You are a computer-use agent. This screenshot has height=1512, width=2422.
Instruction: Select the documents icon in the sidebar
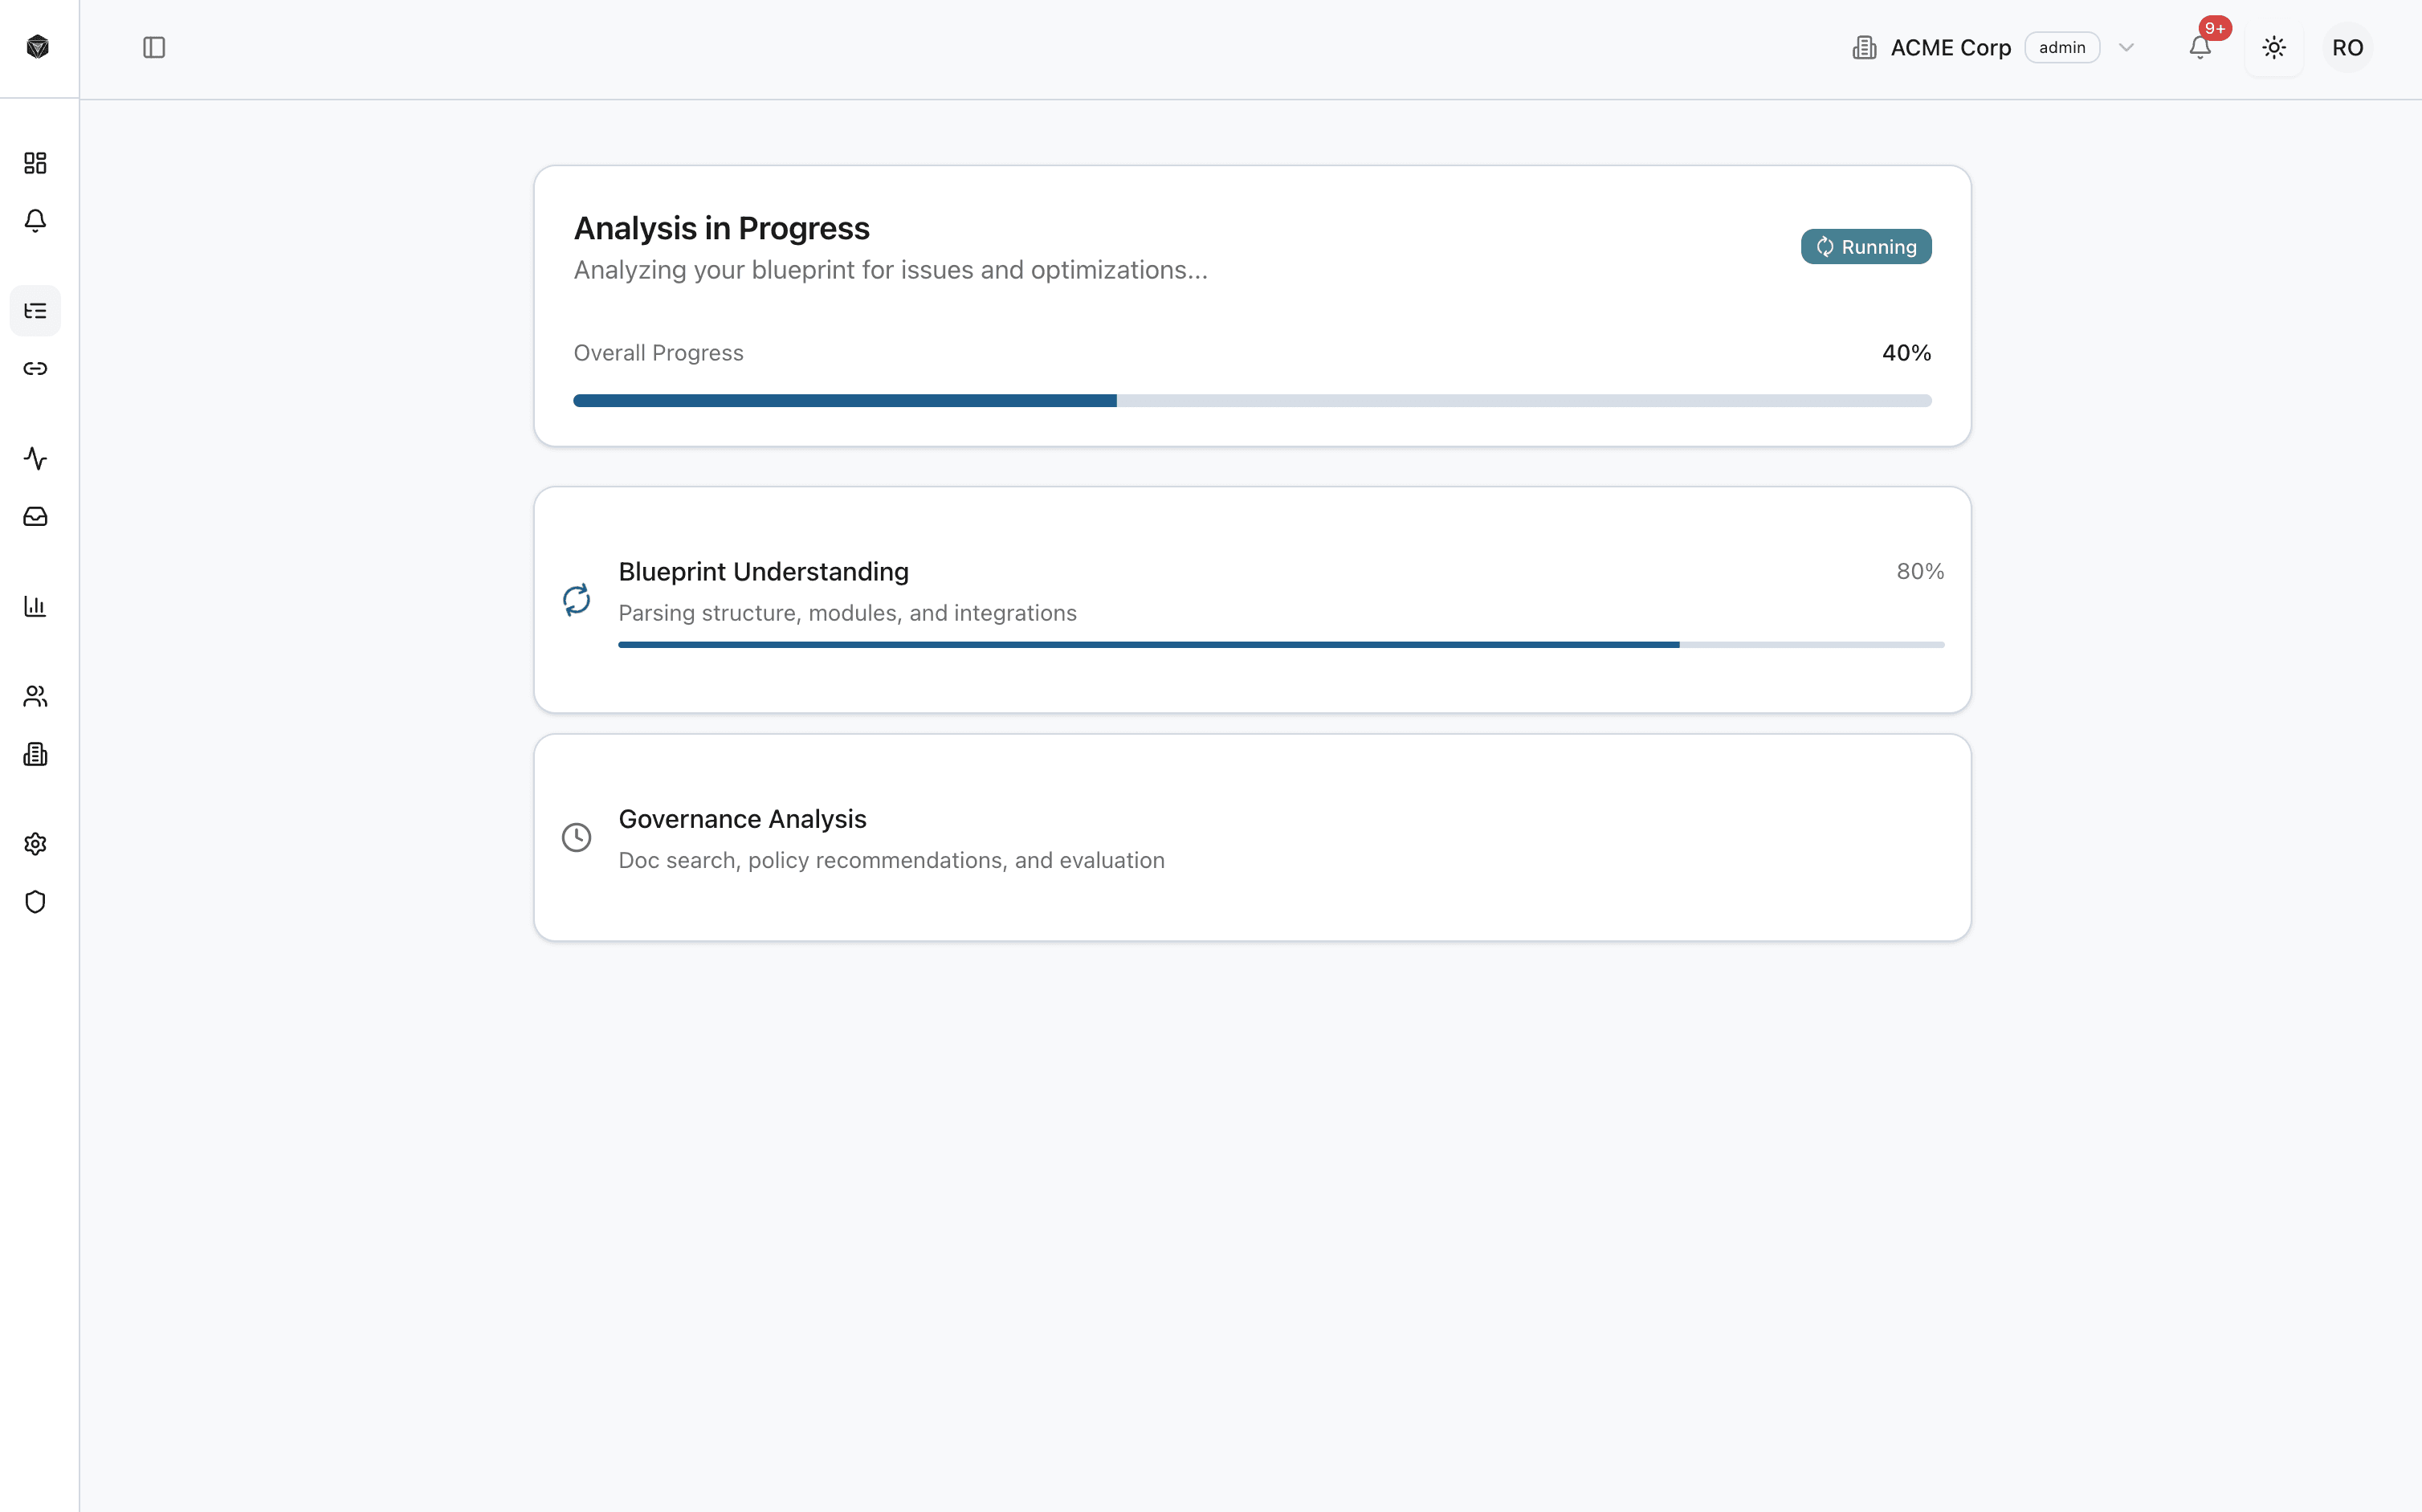(36, 753)
